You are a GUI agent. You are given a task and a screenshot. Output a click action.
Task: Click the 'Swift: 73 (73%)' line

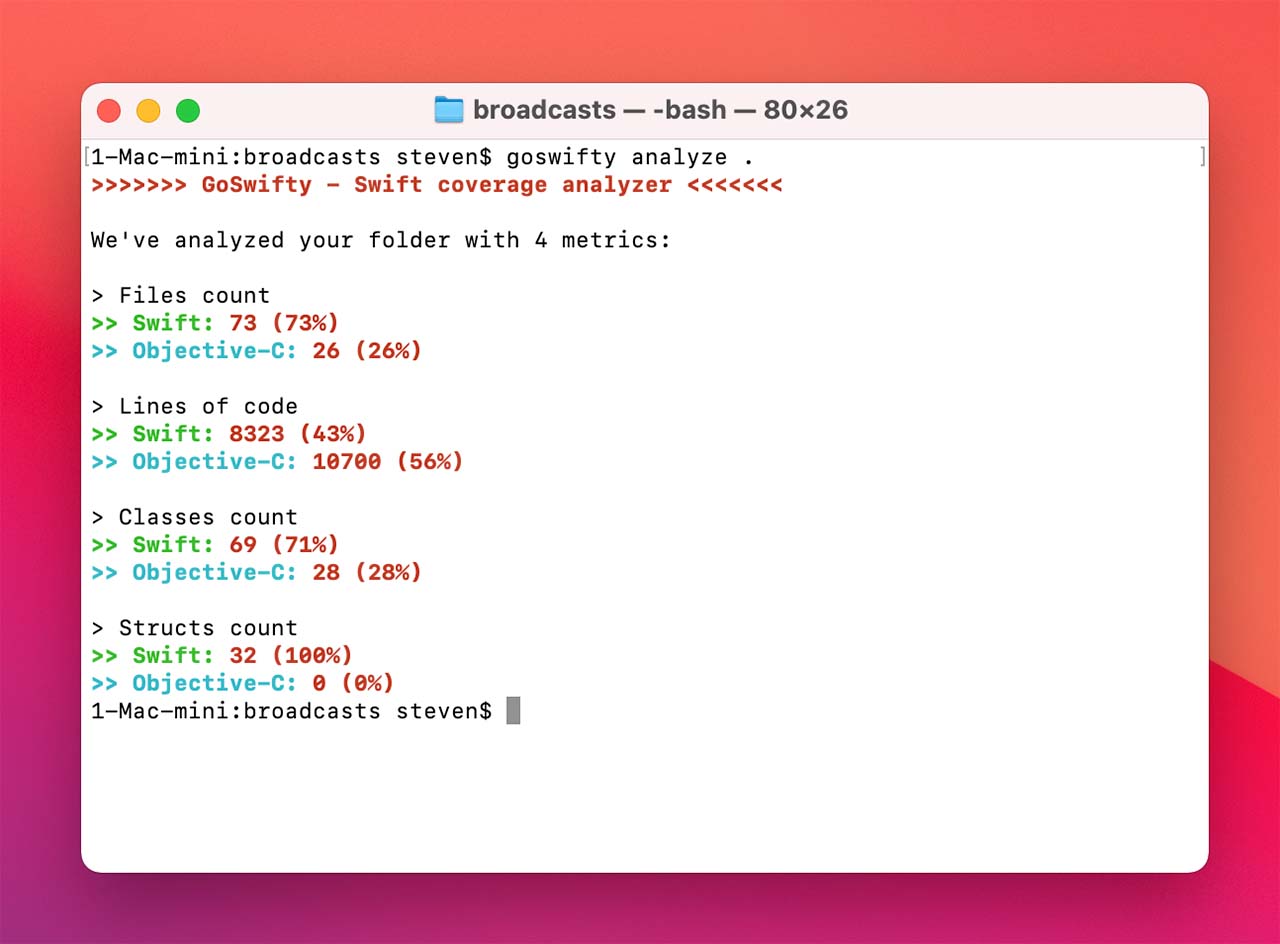tap(215, 323)
